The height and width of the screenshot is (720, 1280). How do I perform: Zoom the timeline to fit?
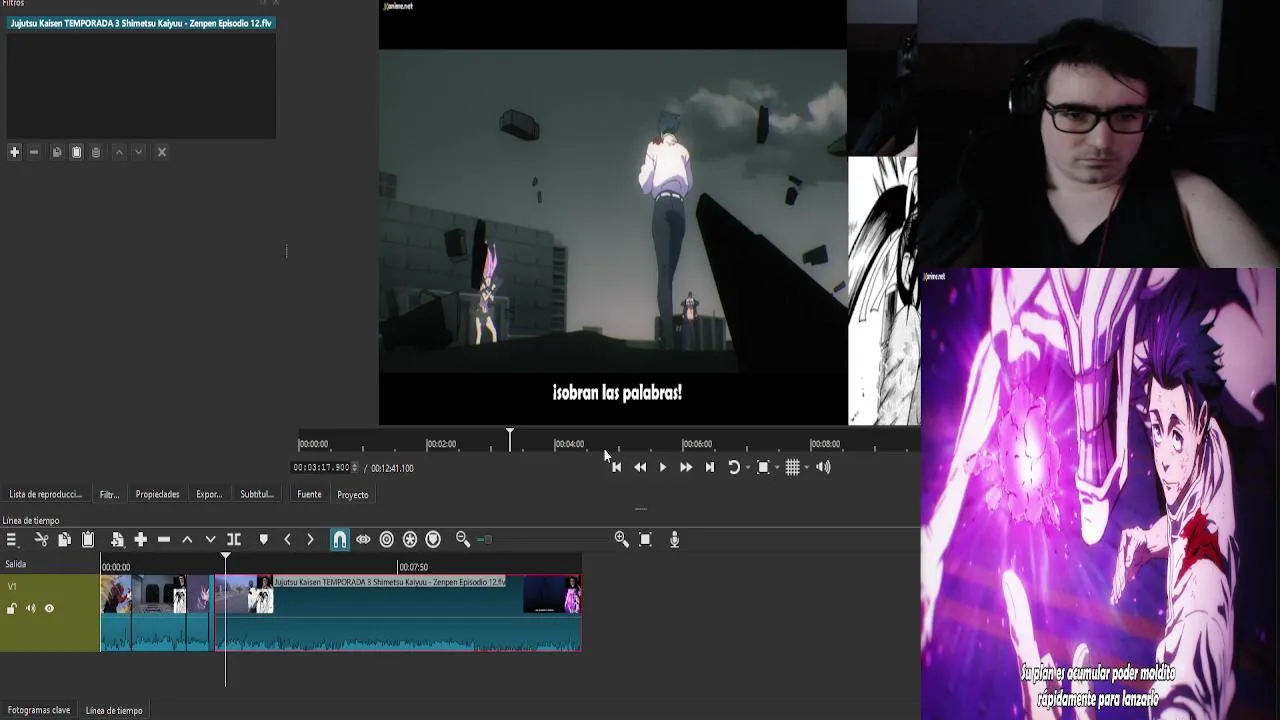pyautogui.click(x=645, y=539)
